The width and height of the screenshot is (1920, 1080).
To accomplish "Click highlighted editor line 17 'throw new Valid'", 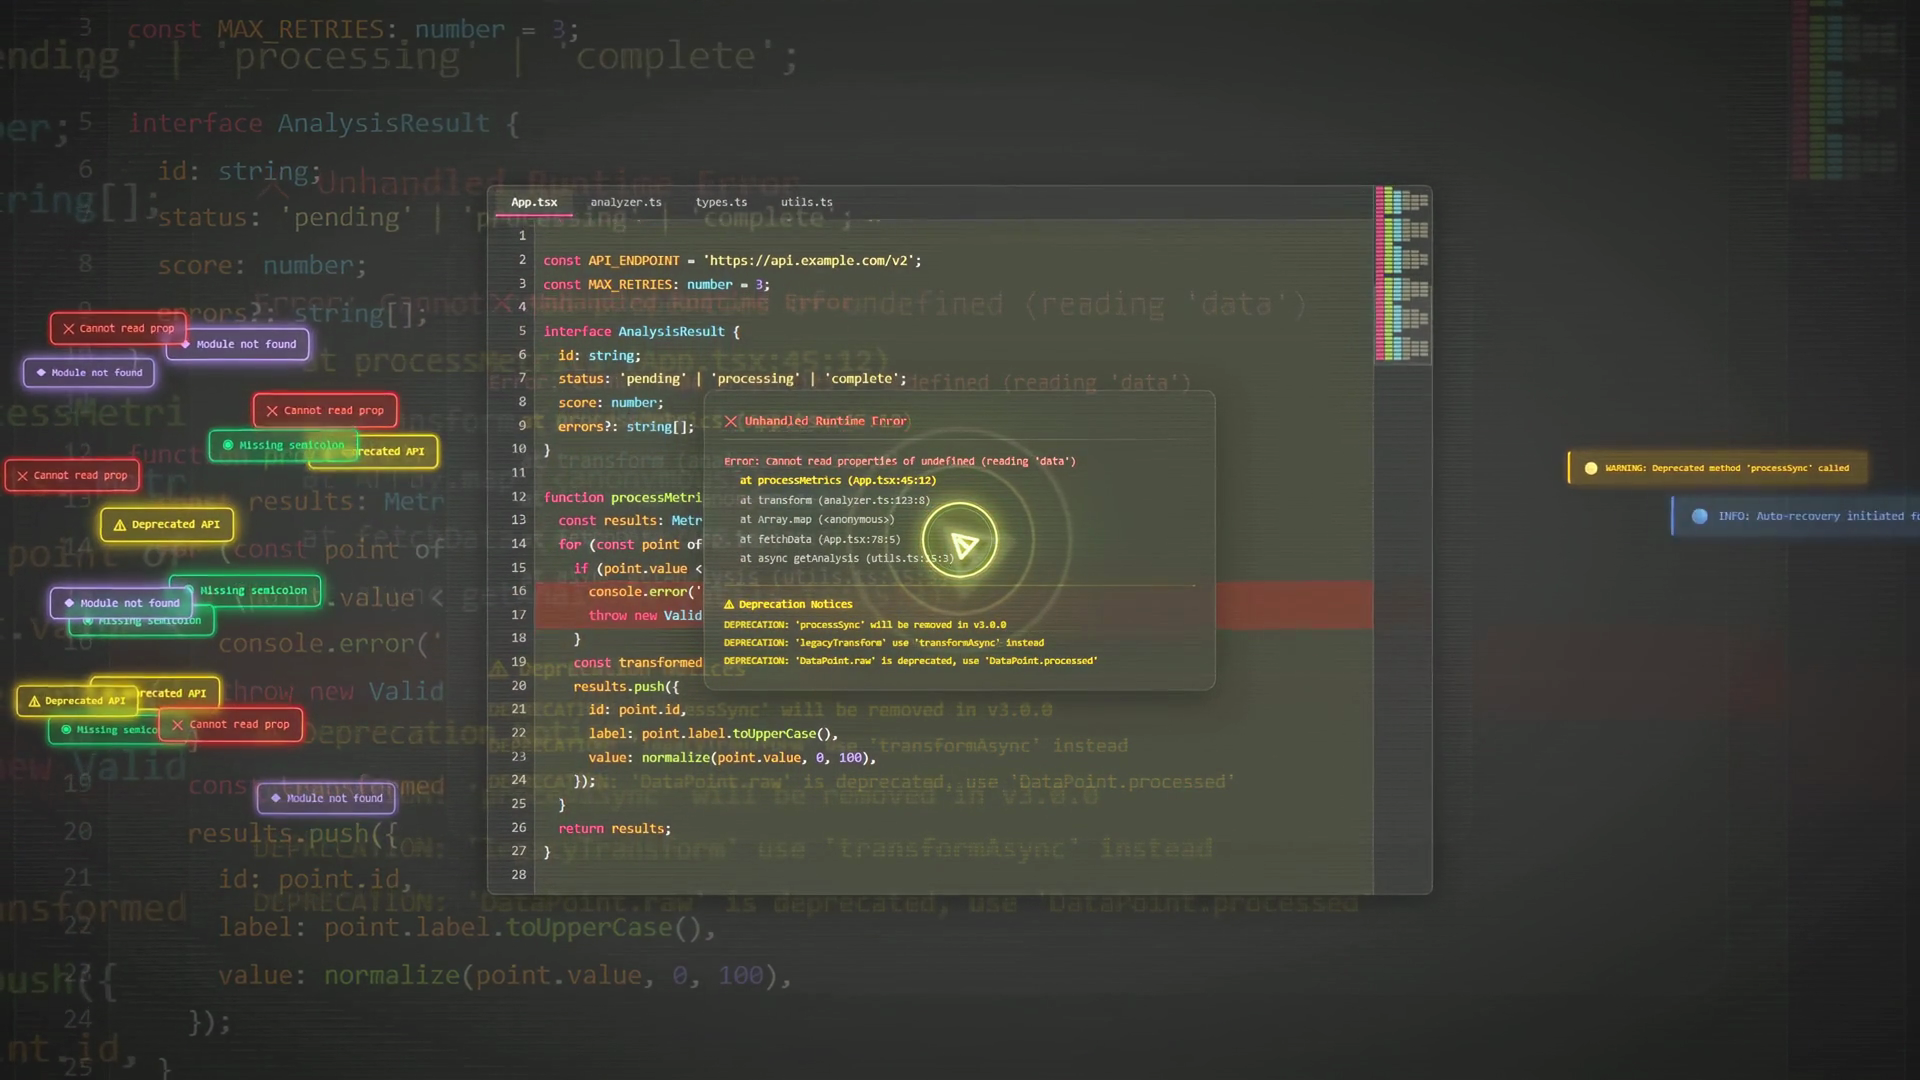I will pyautogui.click(x=645, y=616).
